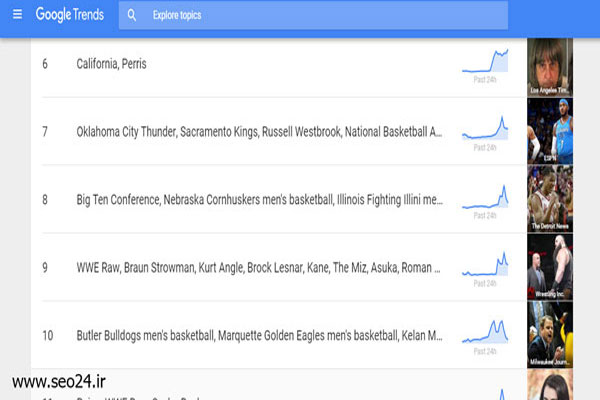Open the Oklahoma City Thunder trending story
600x400 pixels.
click(259, 132)
